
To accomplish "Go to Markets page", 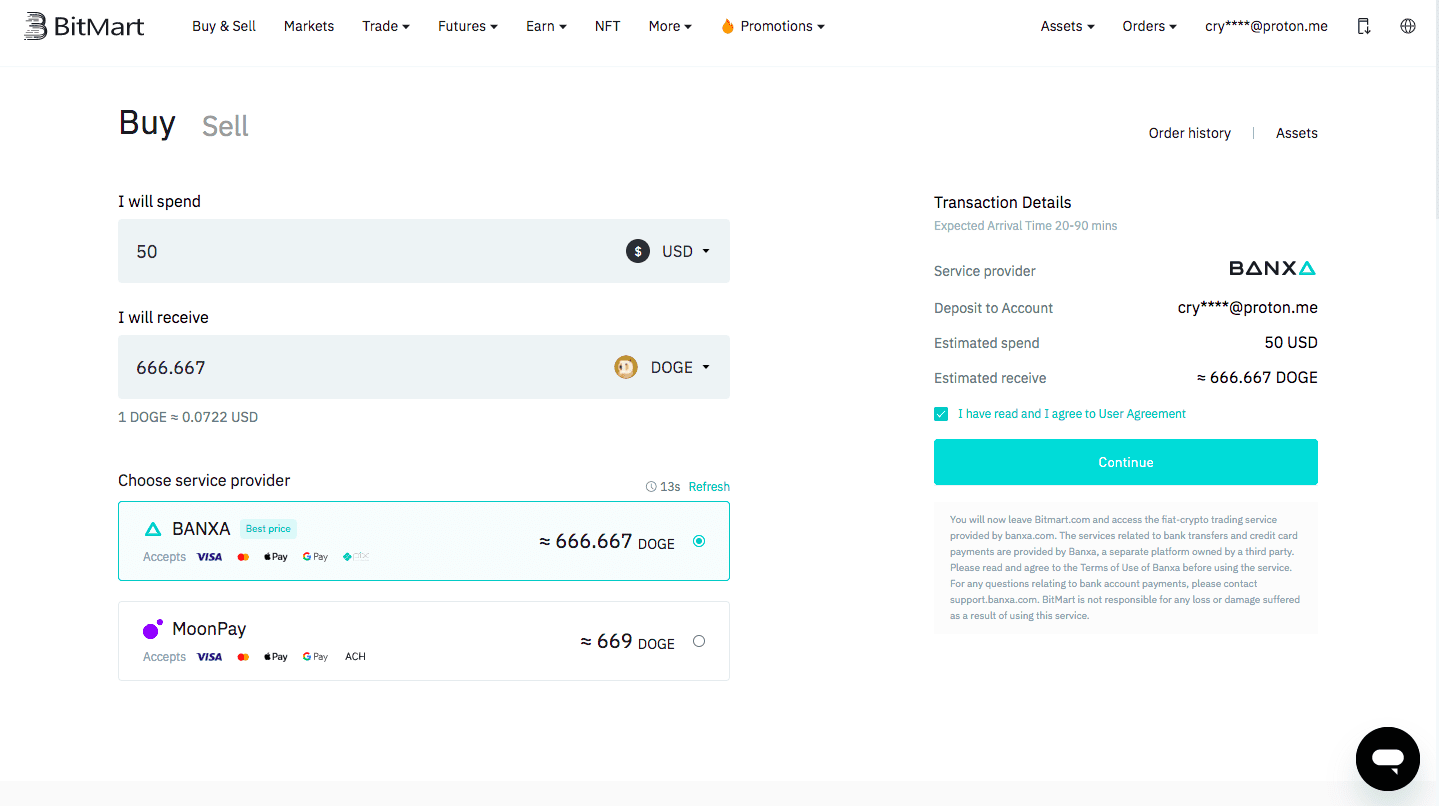I will (309, 26).
